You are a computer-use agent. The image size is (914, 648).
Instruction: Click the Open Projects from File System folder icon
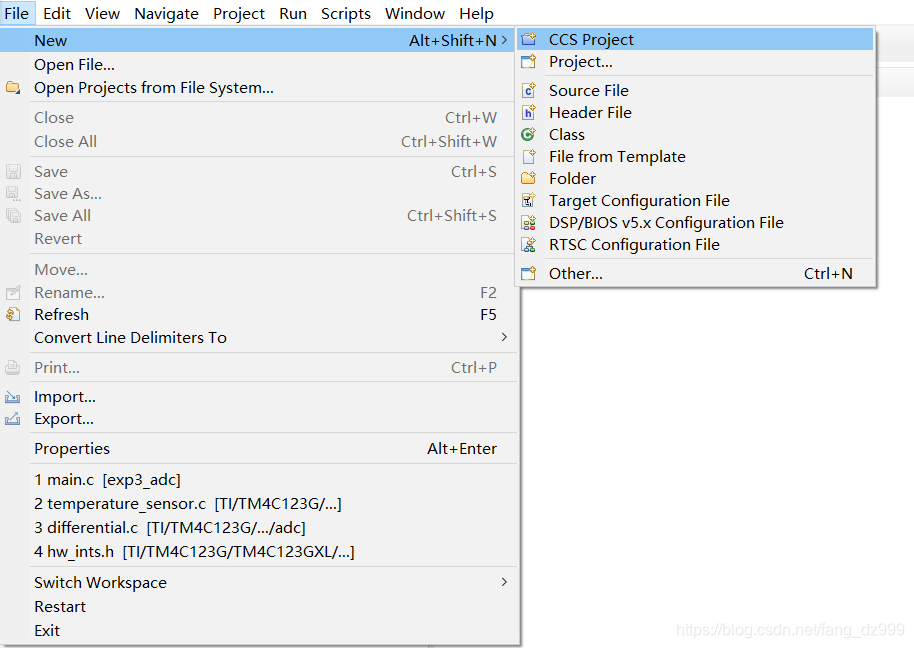pyautogui.click(x=13, y=88)
